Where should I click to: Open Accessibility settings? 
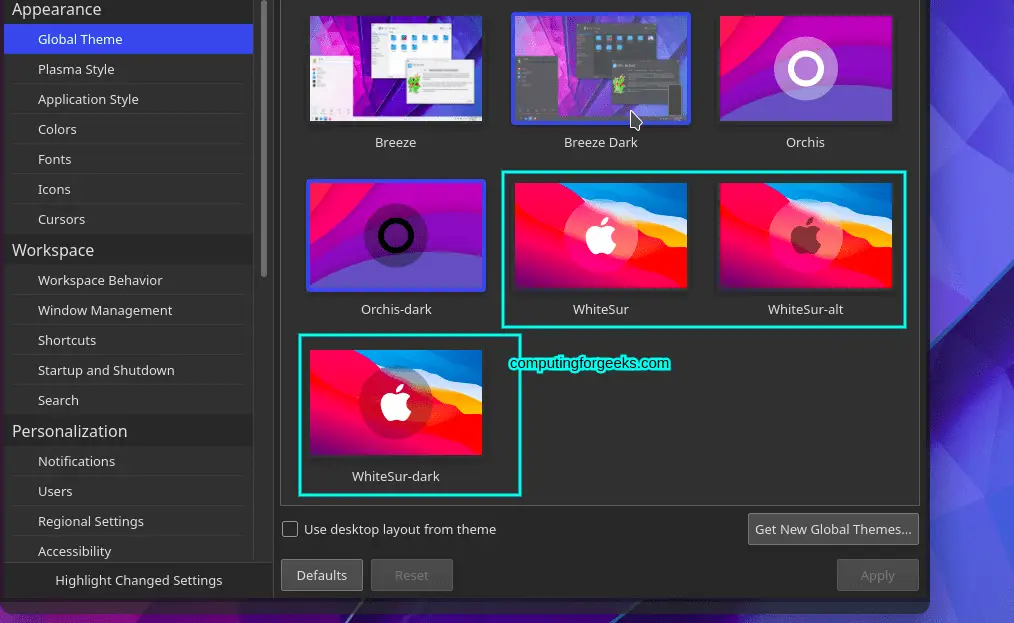pyautogui.click(x=128, y=551)
